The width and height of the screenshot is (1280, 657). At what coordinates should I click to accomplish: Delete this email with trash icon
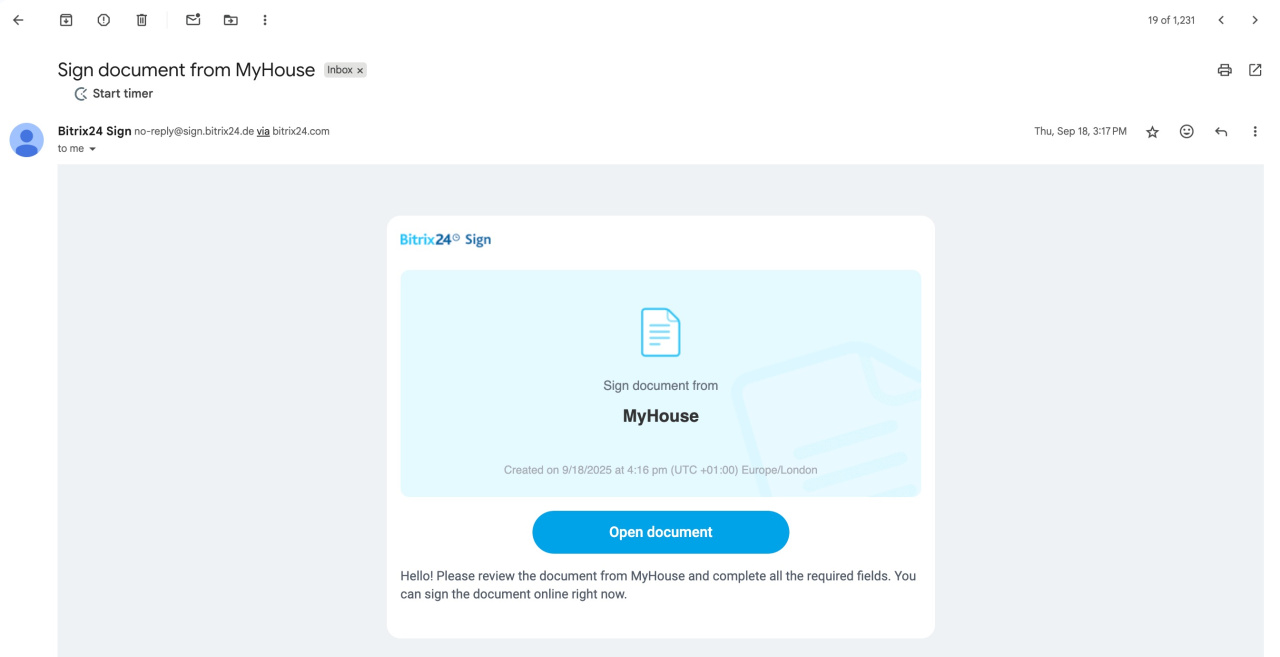click(142, 20)
